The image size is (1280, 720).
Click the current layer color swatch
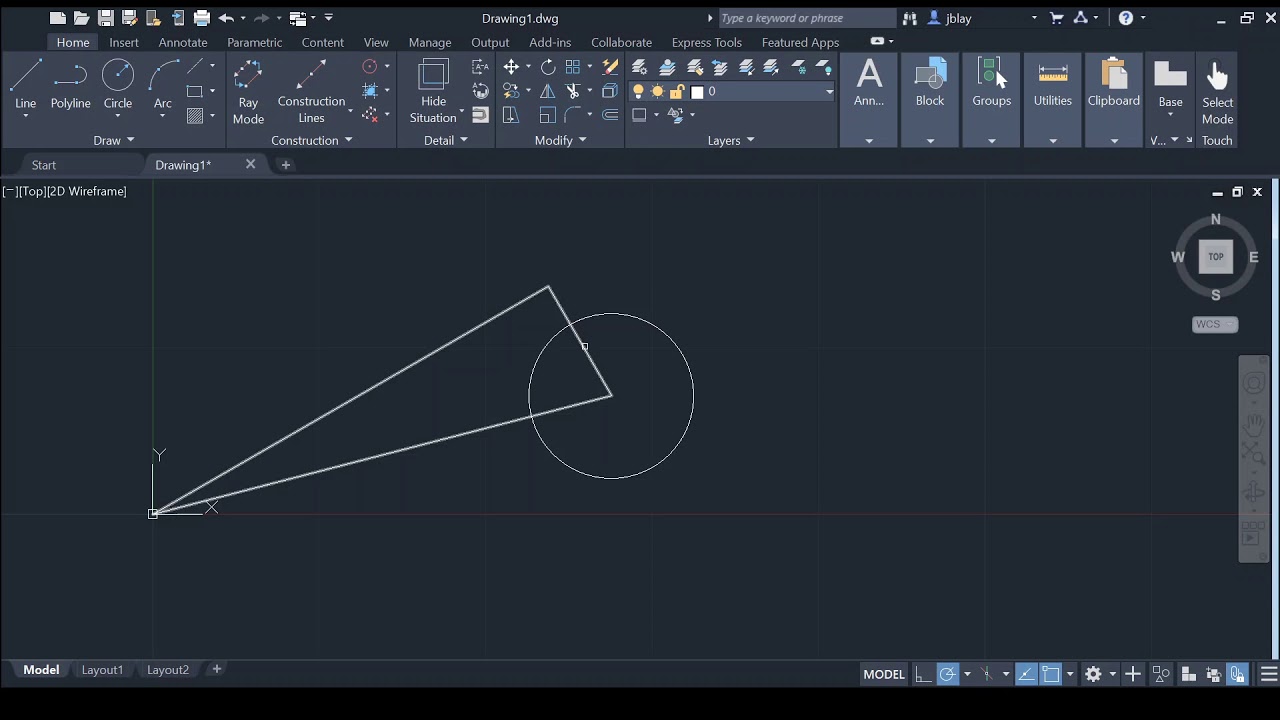(697, 92)
